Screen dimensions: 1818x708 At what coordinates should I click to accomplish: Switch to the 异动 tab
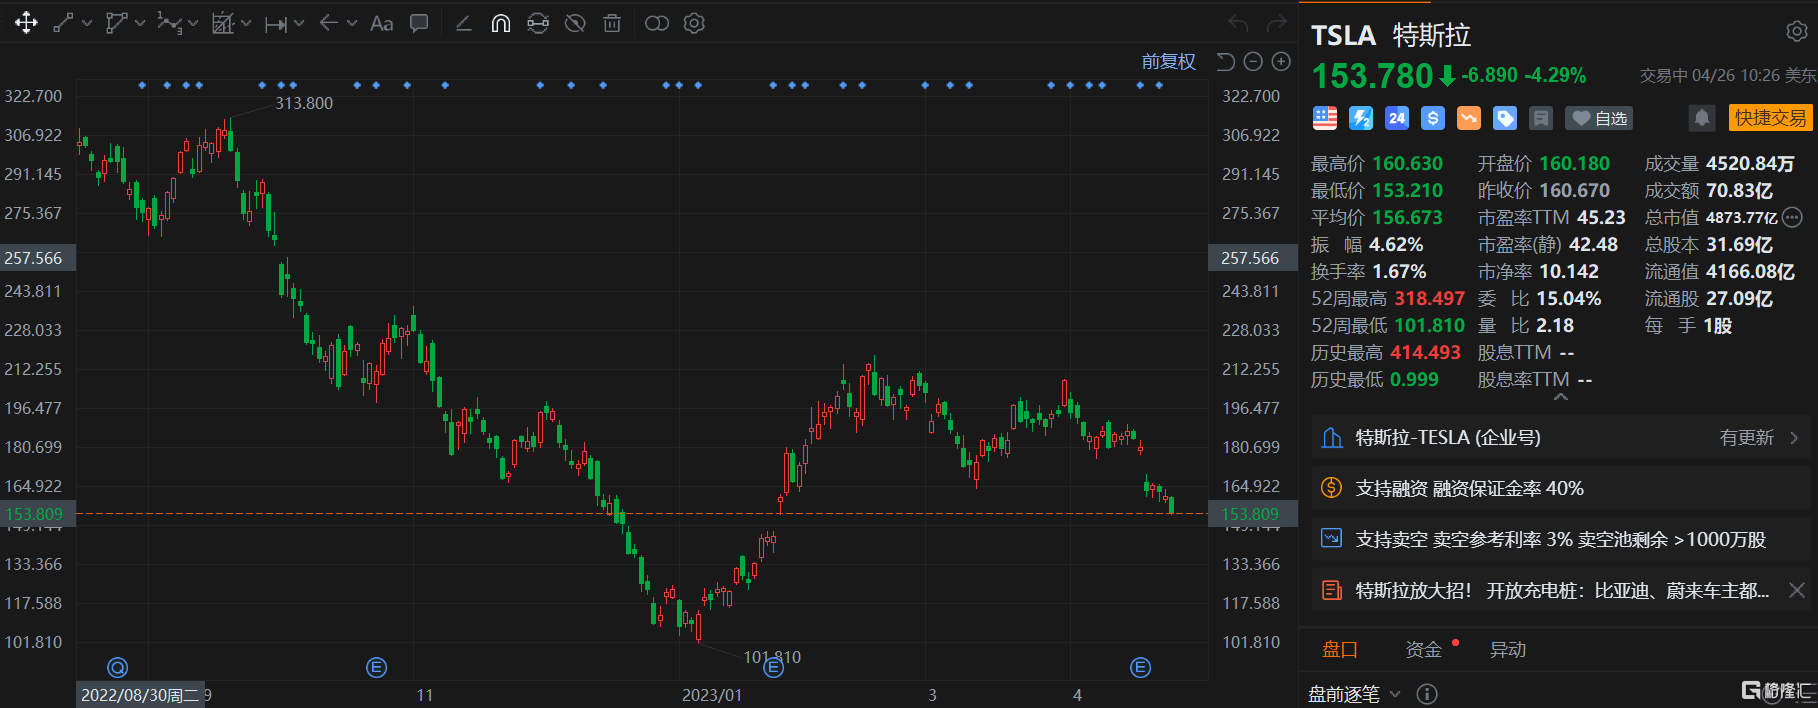pyautogui.click(x=1508, y=649)
